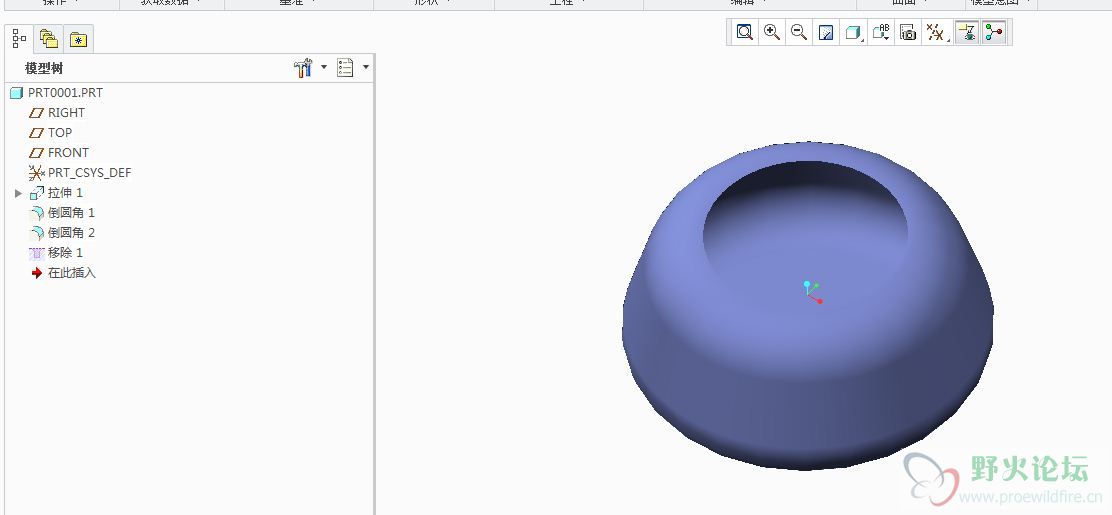Open the display style cube menu
The width and height of the screenshot is (1112, 515).
click(853, 32)
